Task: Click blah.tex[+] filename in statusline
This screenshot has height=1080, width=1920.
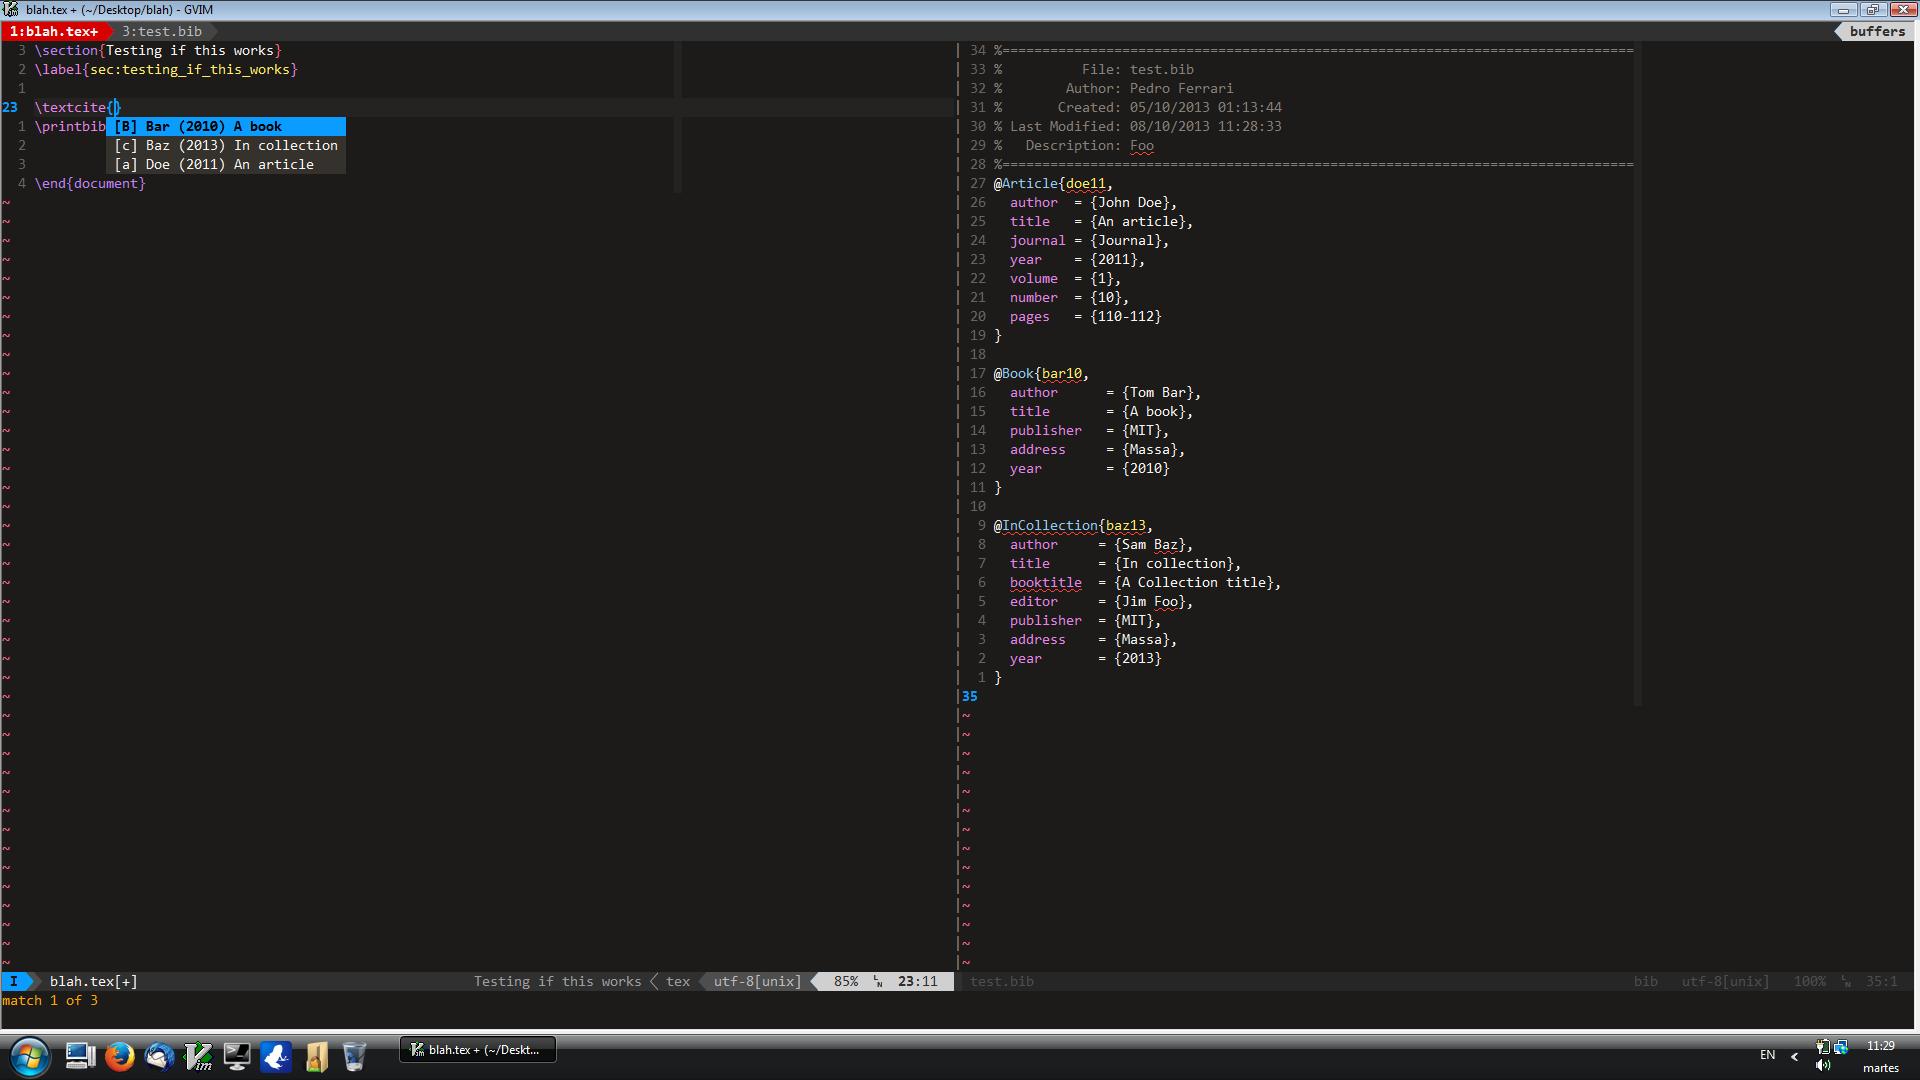Action: click(x=94, y=981)
